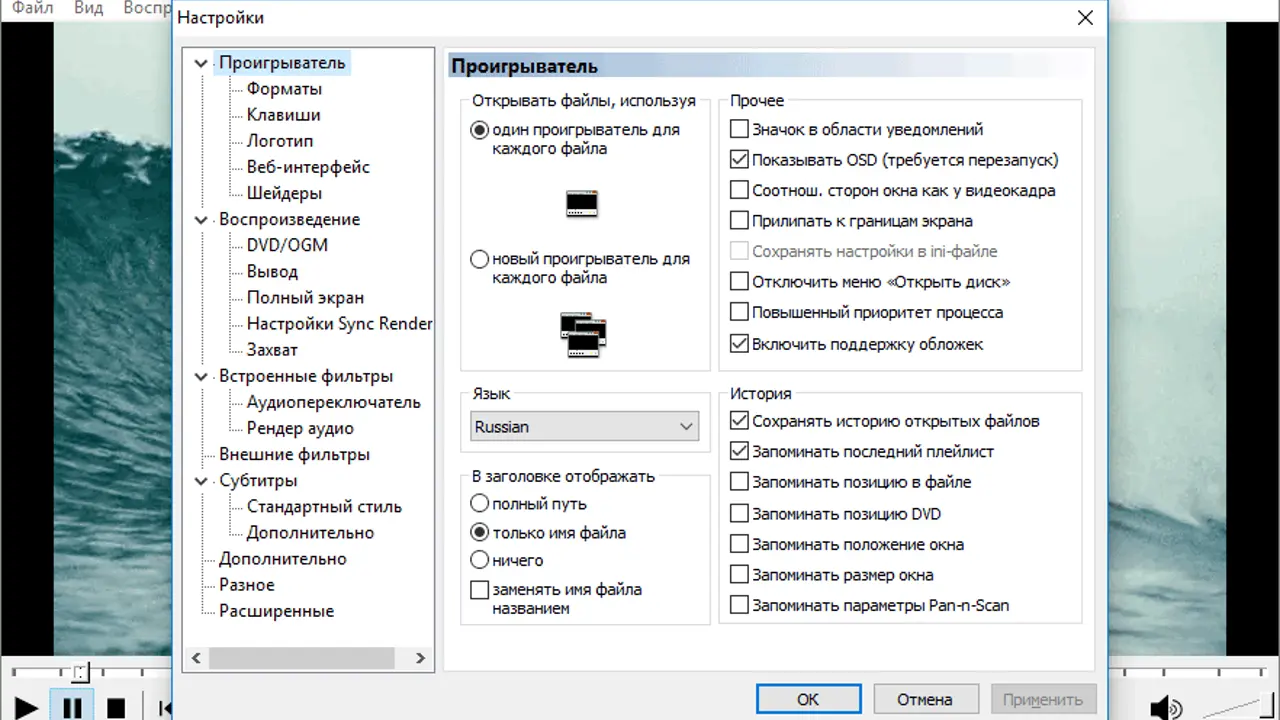Click the multiple player windows icon
Screen dimensions: 1280x720
(x=583, y=334)
